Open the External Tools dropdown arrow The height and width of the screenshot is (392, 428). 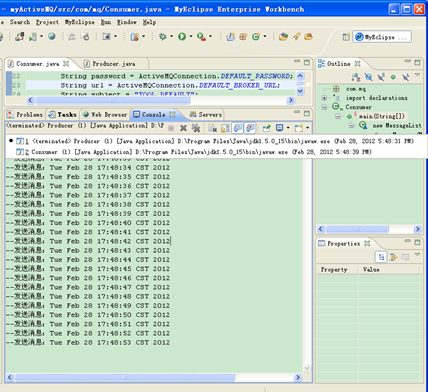click(211, 37)
